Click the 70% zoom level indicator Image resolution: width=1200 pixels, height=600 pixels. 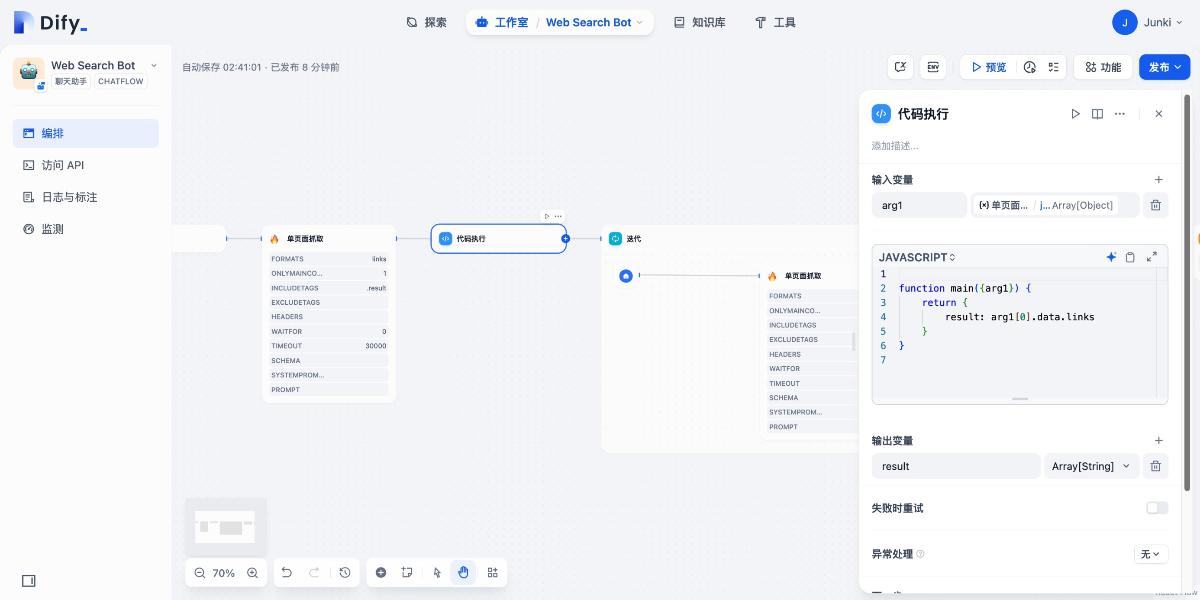[x=223, y=572]
